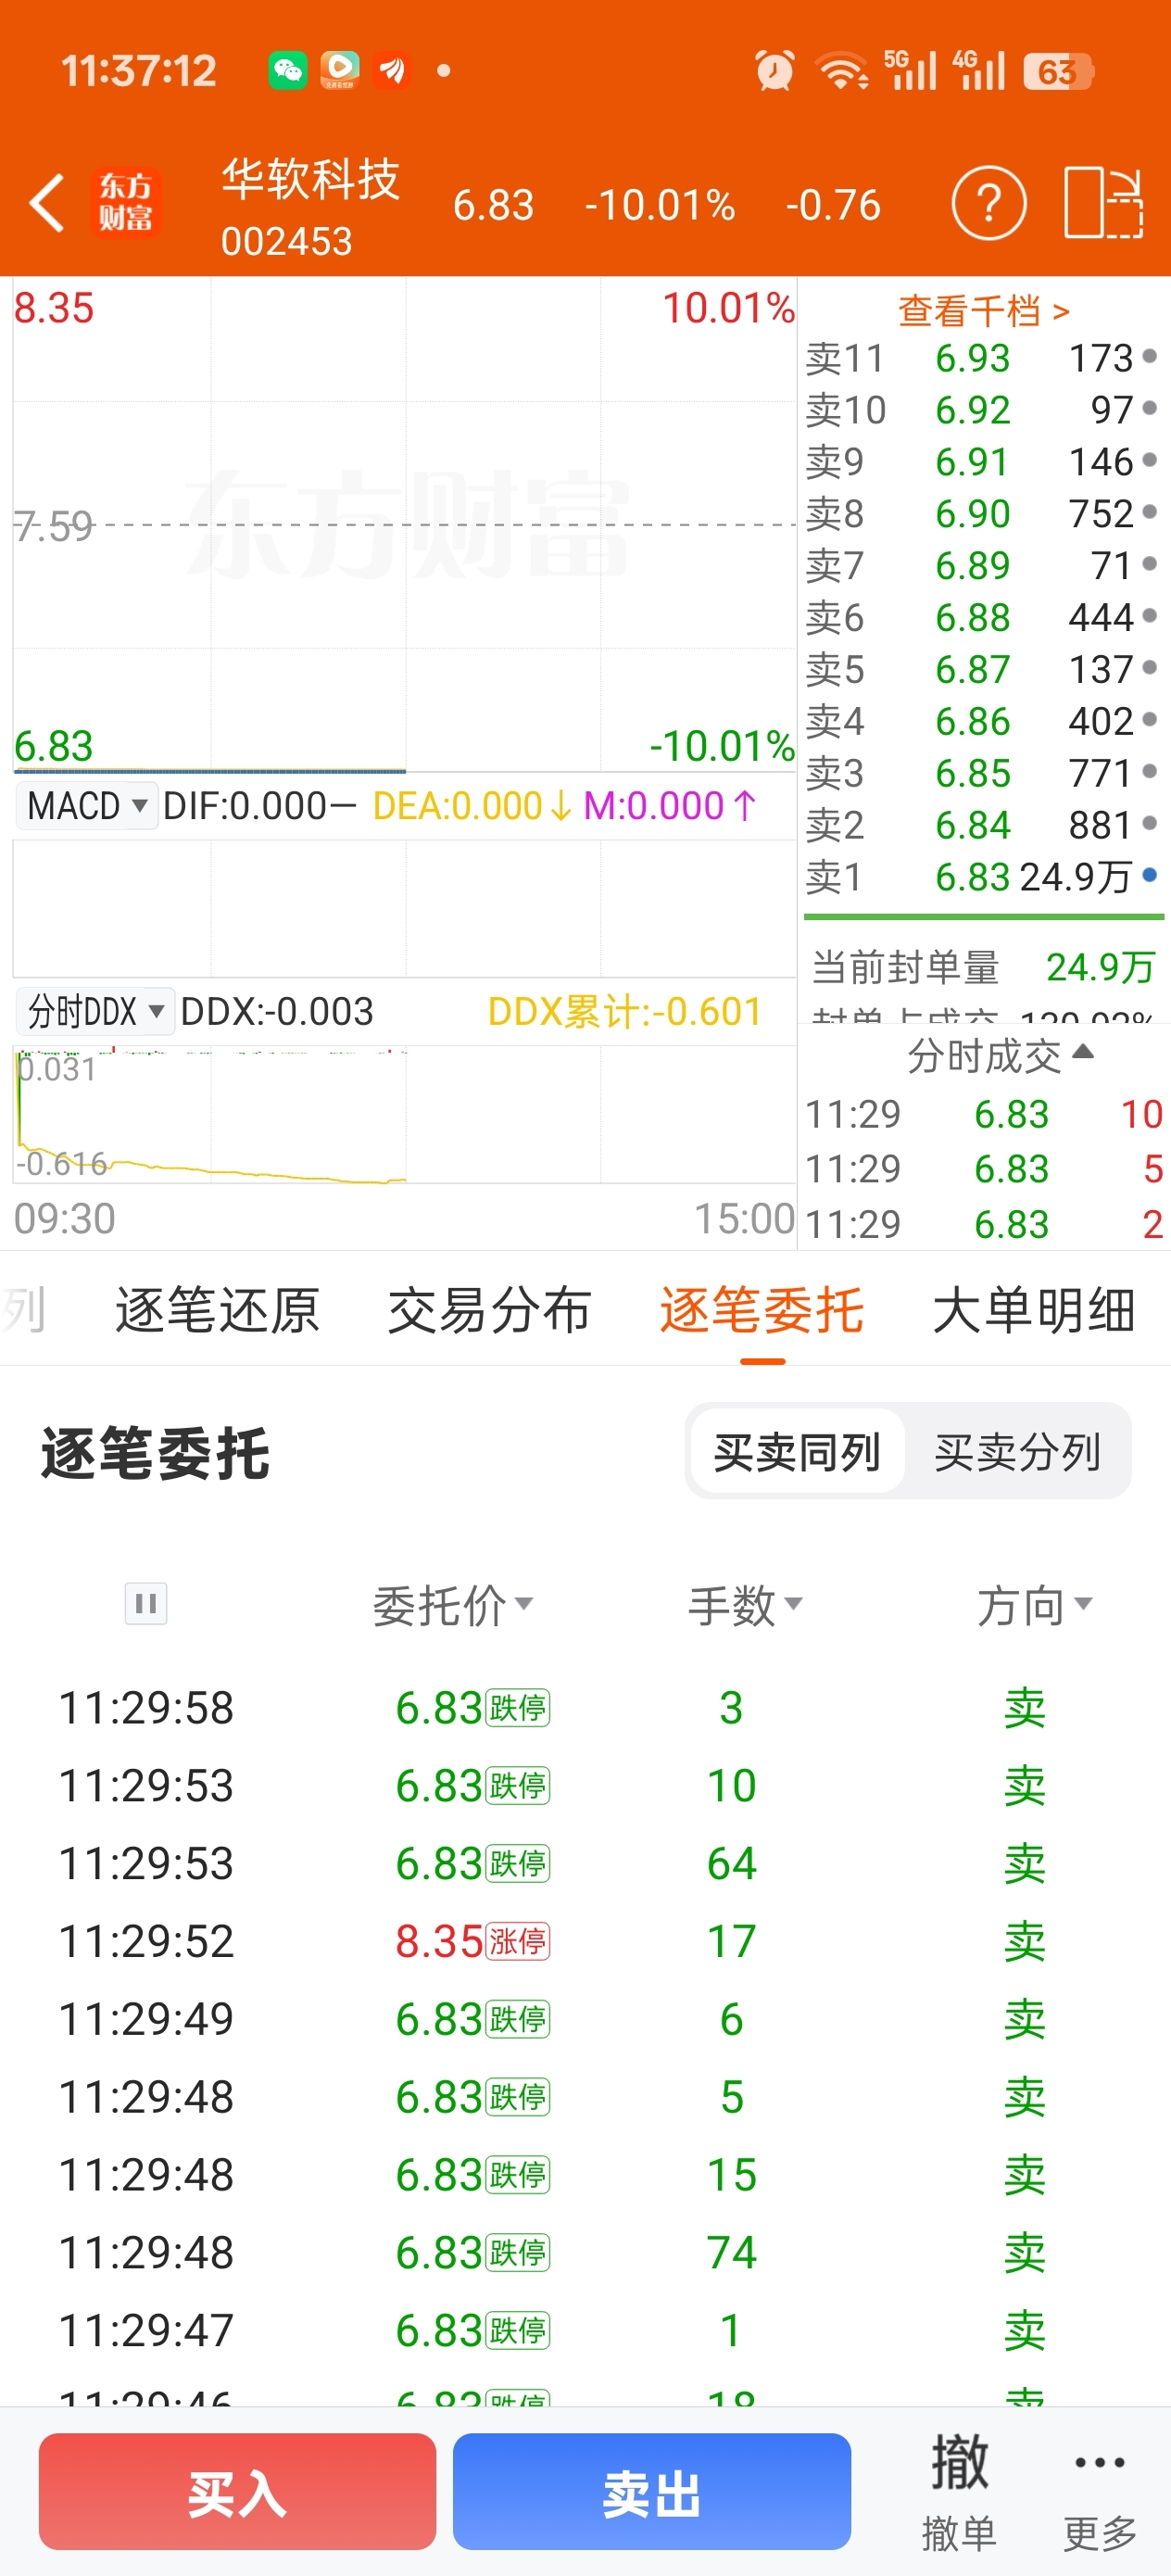This screenshot has height=2576, width=1171.
Task: Tap the alarm clock status icon
Action: point(775,71)
